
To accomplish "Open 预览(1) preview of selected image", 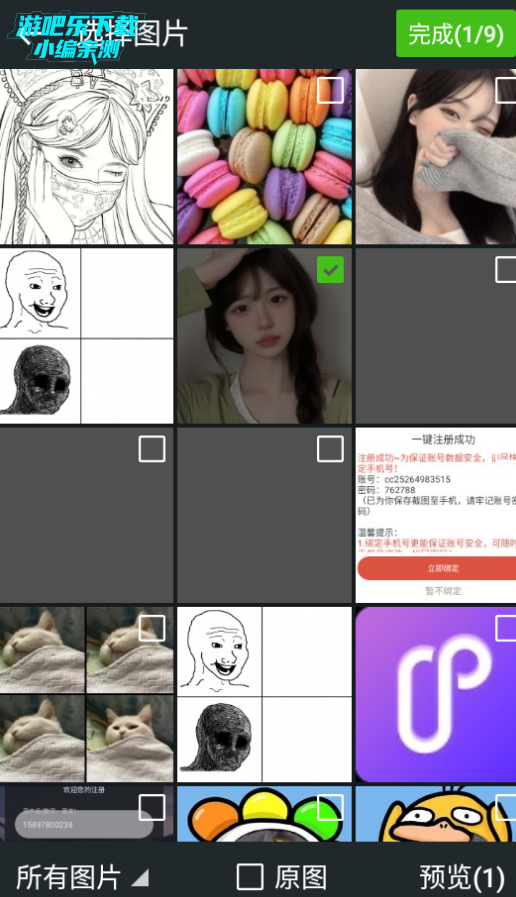I will point(462,877).
